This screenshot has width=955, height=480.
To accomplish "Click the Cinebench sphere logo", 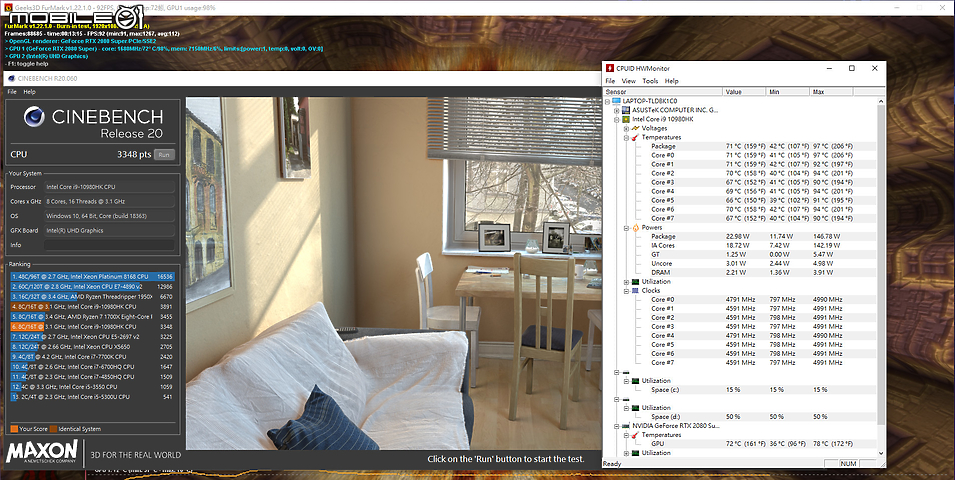I will 34,116.
